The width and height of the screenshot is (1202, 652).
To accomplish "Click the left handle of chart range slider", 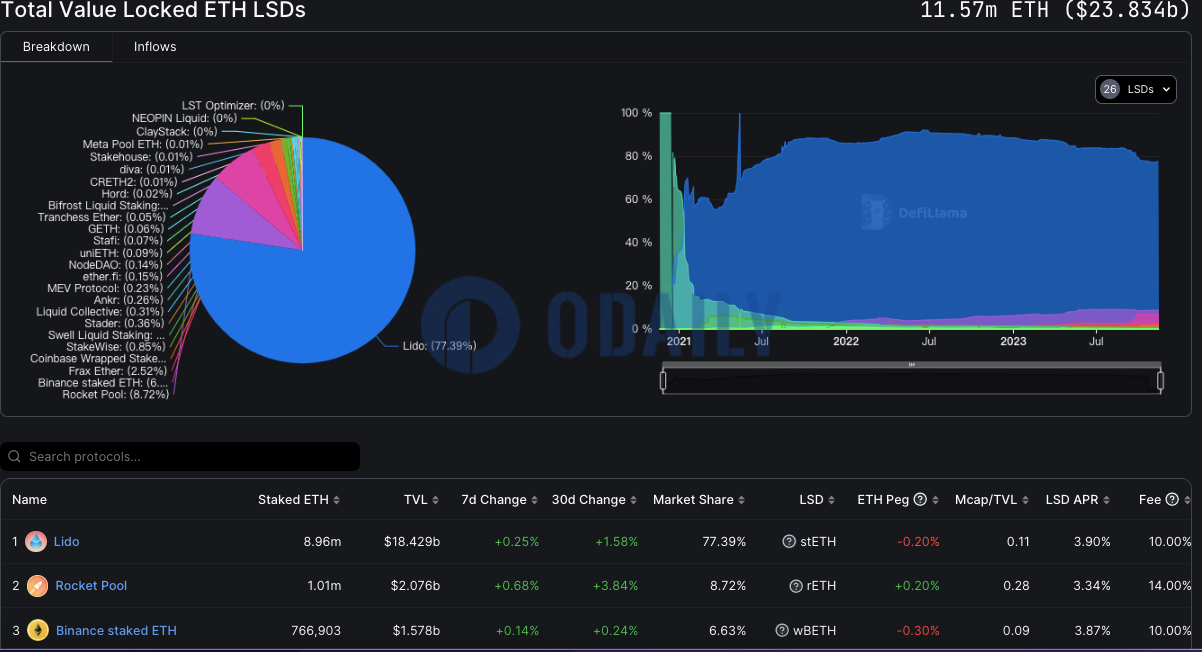I will 662,380.
